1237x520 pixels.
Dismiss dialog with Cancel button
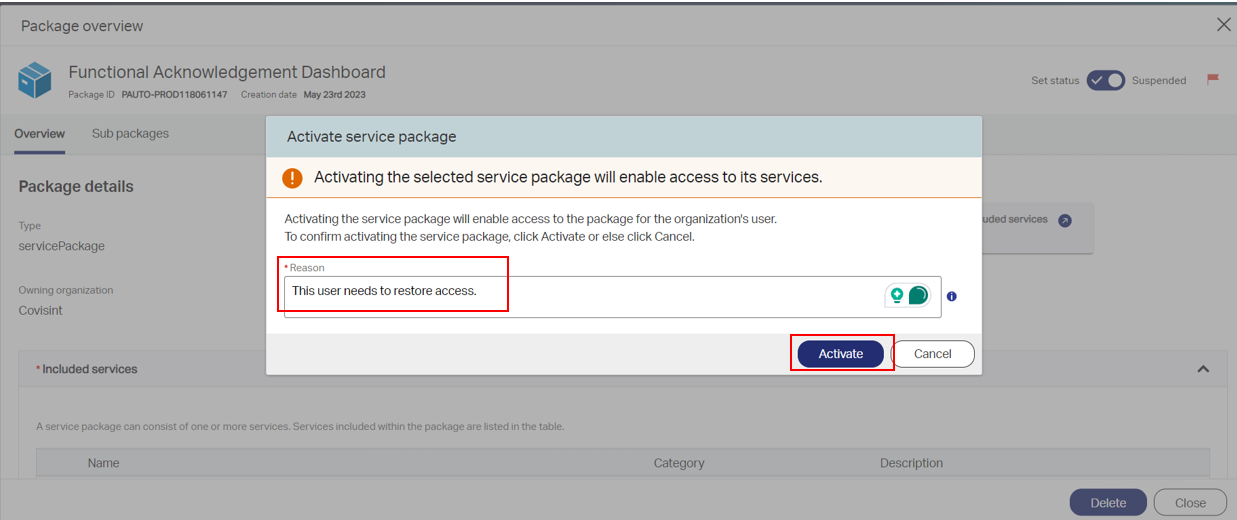click(933, 354)
